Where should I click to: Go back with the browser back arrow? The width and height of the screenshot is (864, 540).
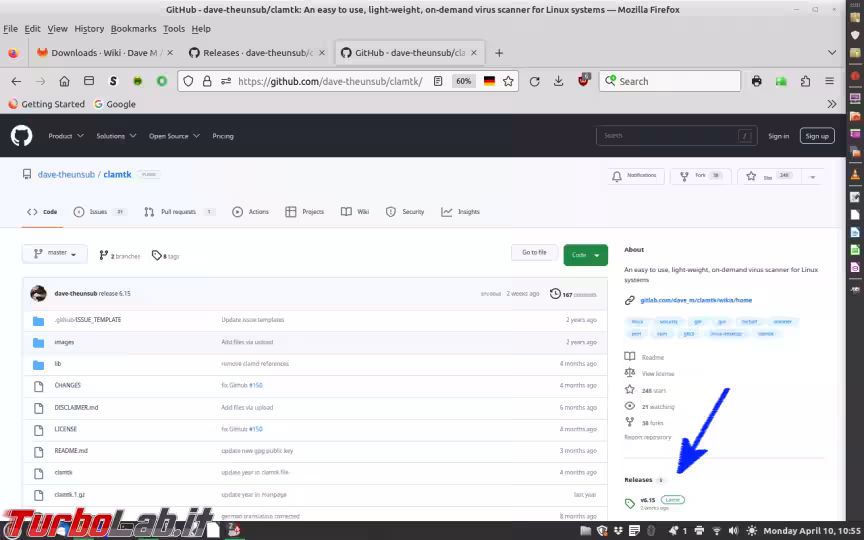click(16, 82)
